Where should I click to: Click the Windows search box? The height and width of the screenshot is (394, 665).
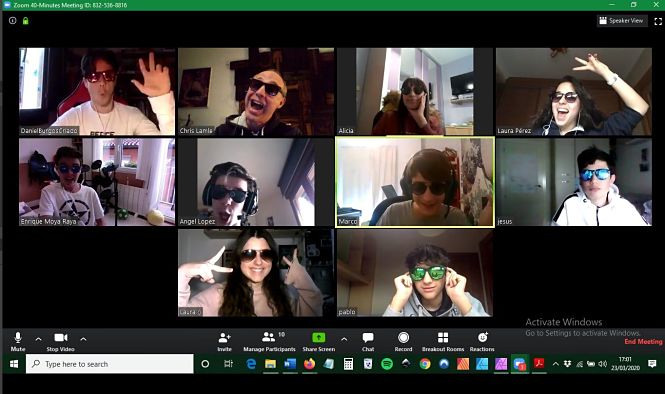tap(110, 364)
